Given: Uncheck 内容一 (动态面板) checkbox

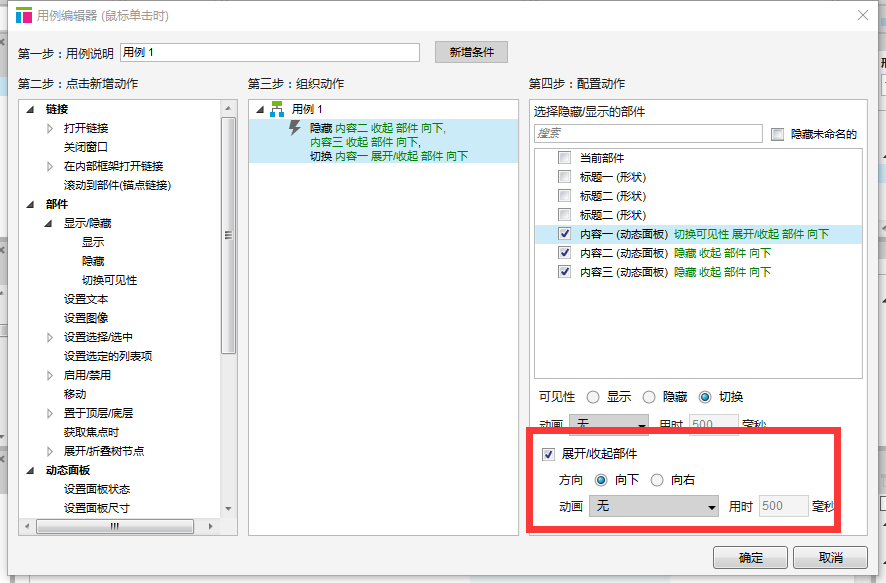Looking at the screenshot, I should click(564, 233).
